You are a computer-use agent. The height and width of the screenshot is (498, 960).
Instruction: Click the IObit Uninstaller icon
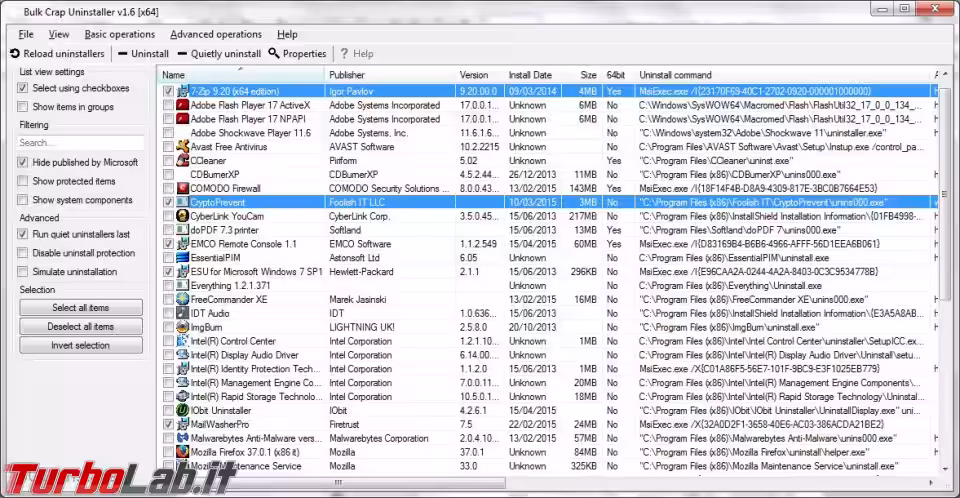[x=182, y=410]
